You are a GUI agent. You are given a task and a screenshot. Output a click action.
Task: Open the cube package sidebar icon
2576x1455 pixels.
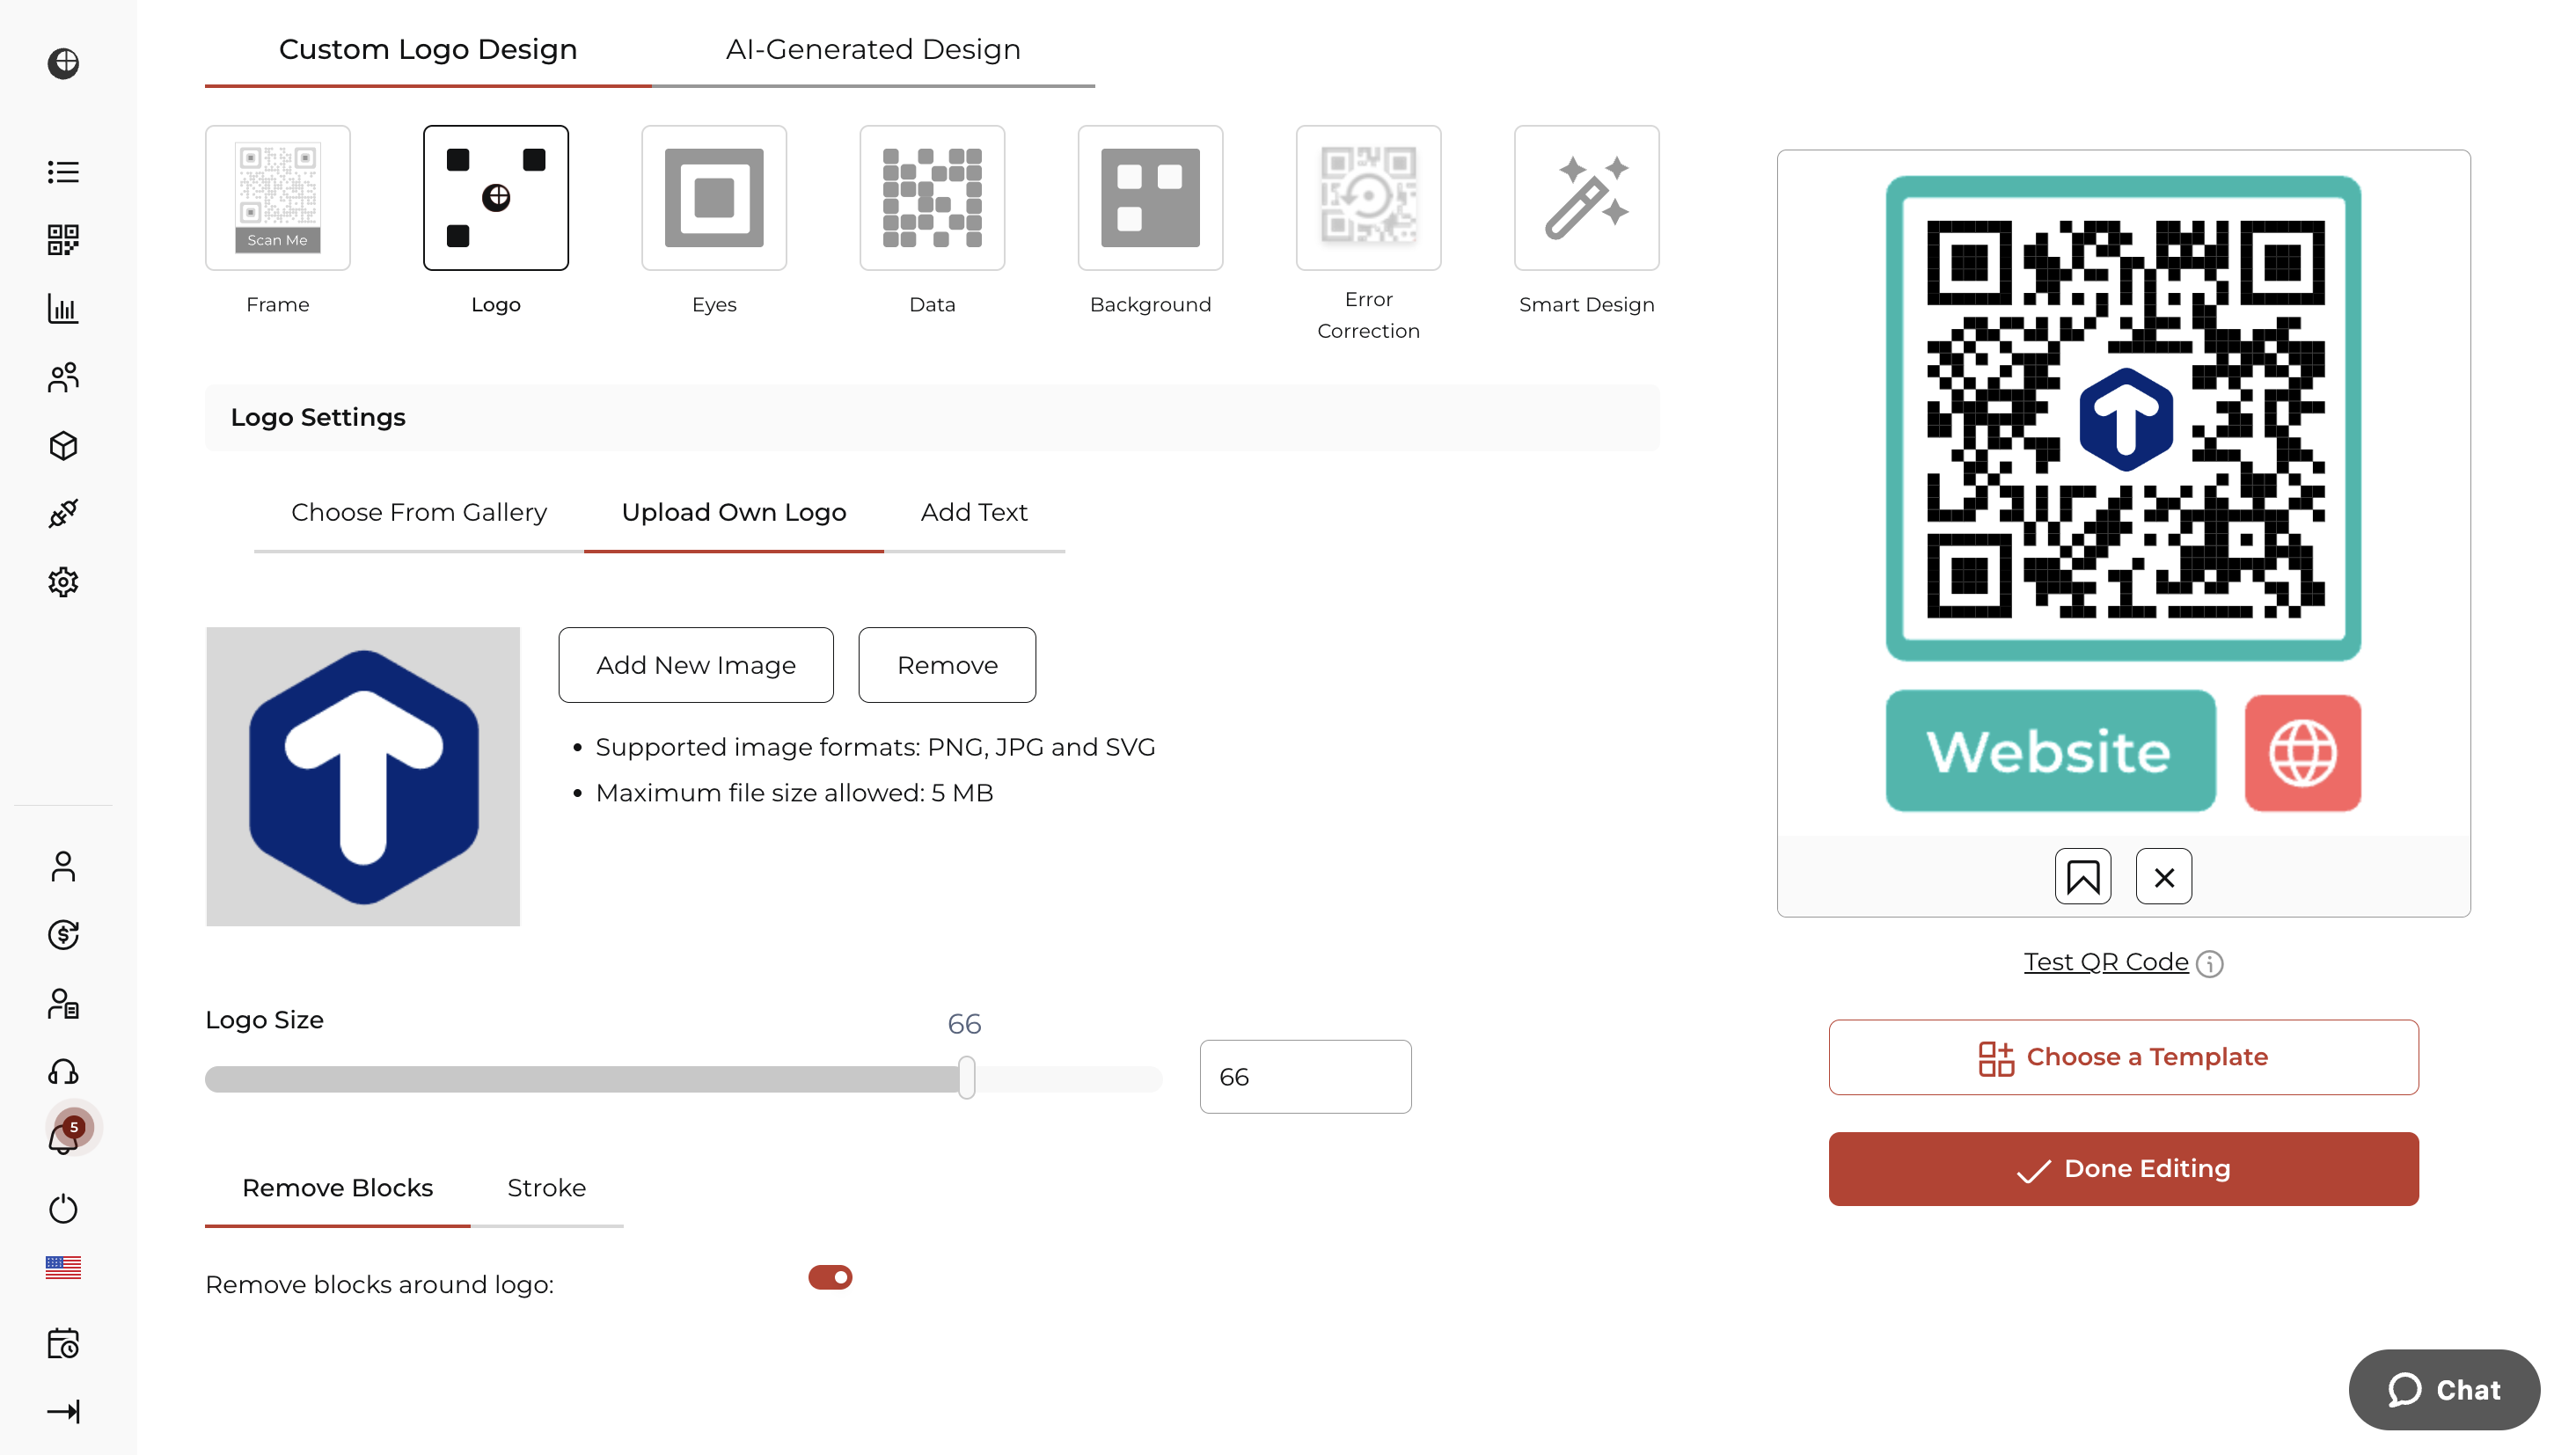click(63, 446)
